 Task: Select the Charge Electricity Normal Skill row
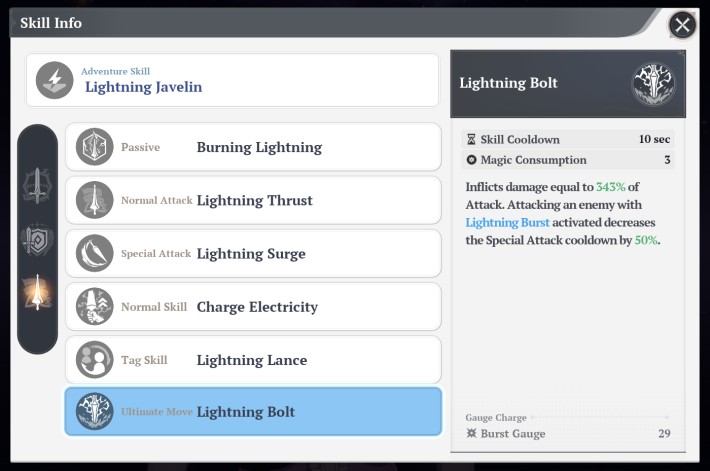coord(253,307)
